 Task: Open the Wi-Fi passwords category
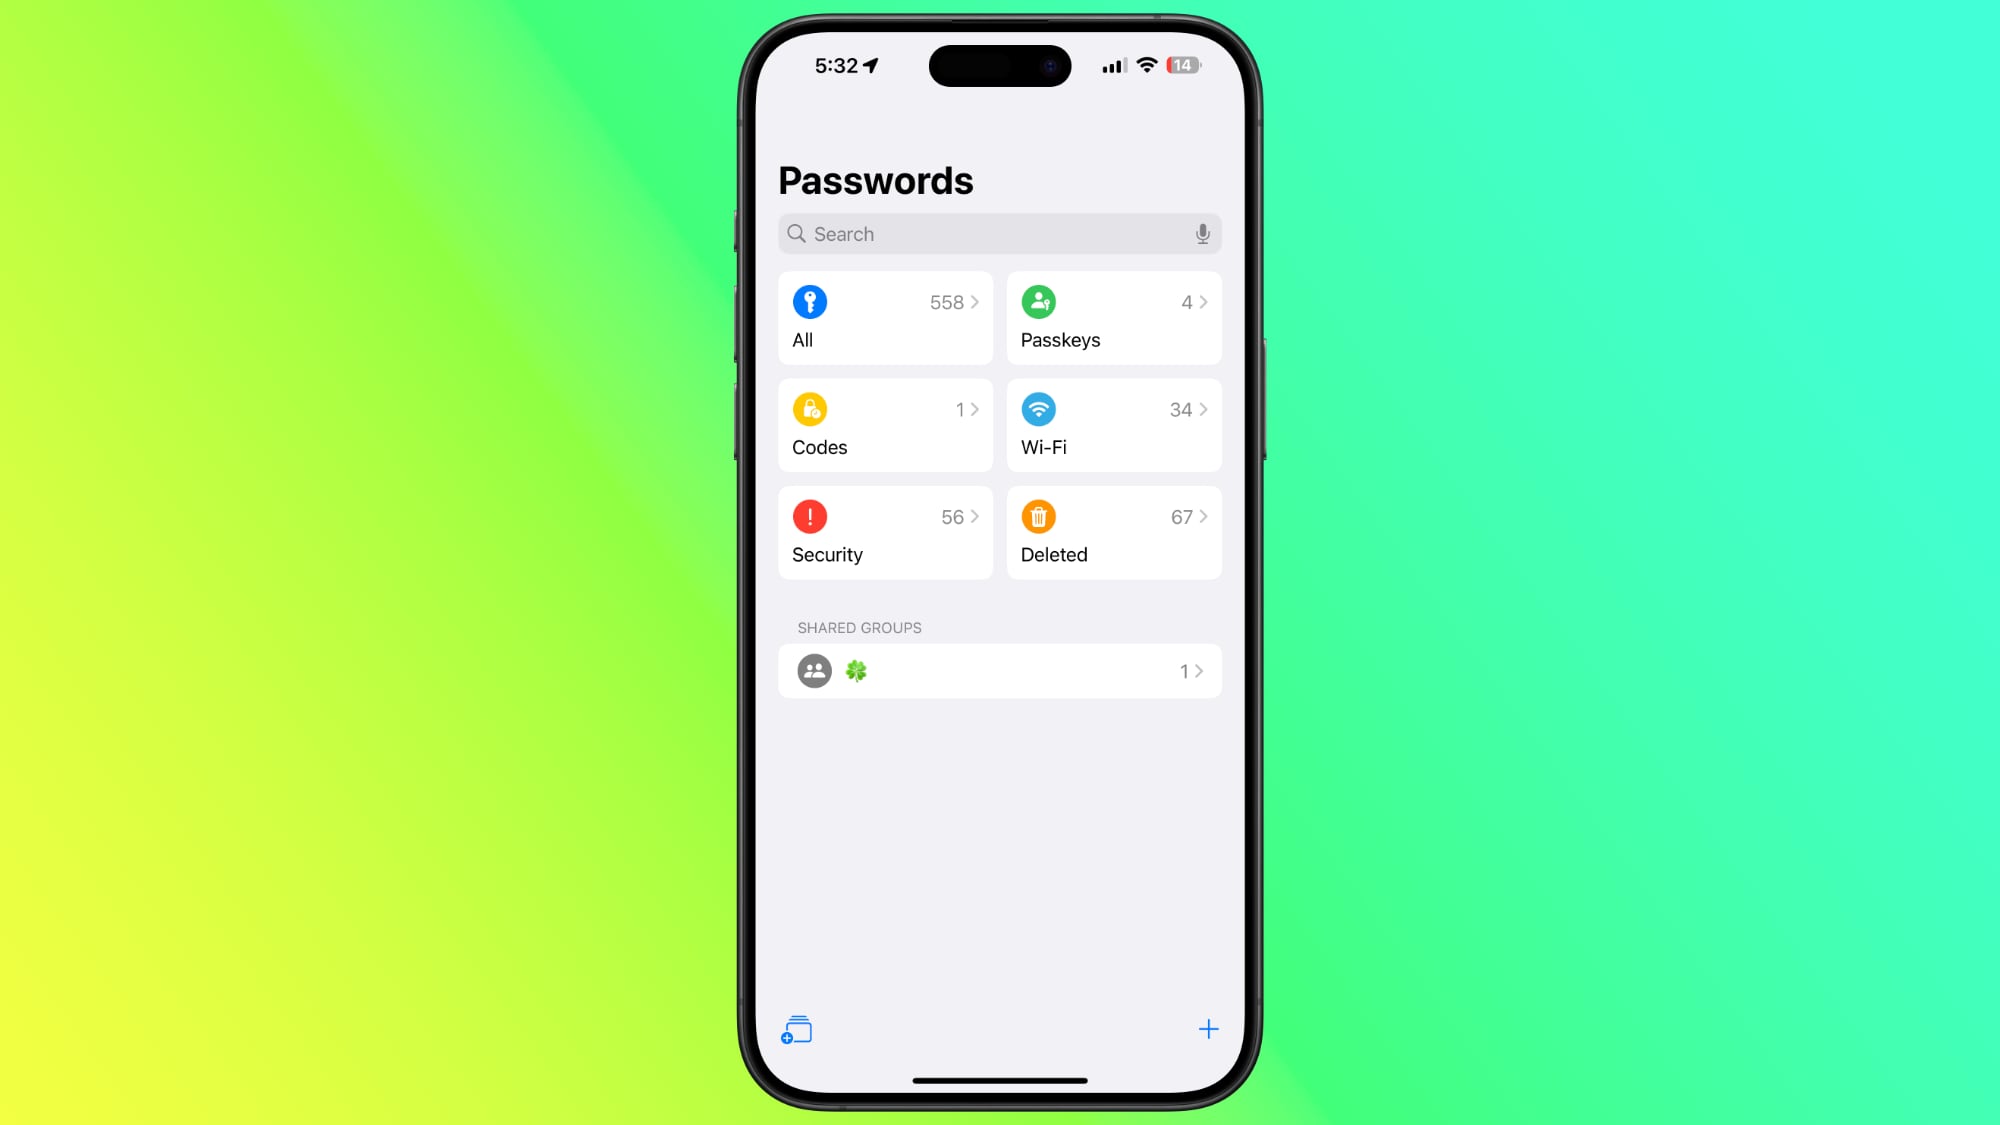tap(1114, 424)
